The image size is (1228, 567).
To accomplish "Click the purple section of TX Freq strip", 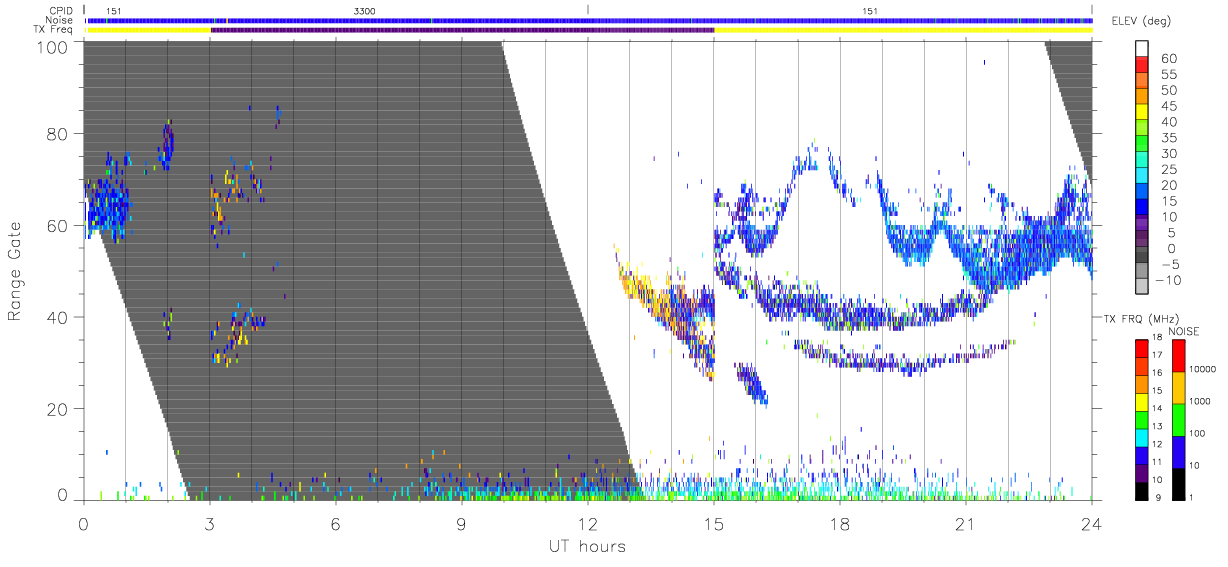I will coord(462,30).
